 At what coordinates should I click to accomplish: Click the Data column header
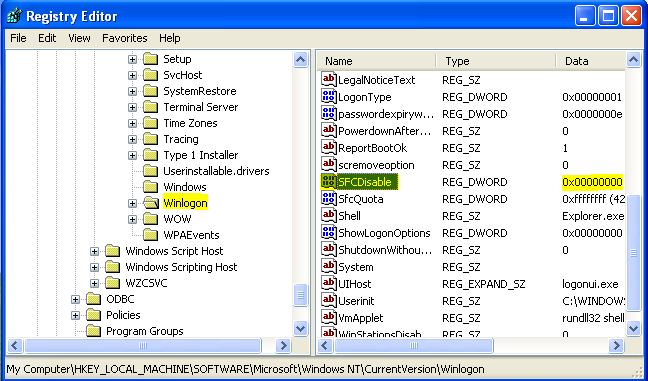pos(591,61)
